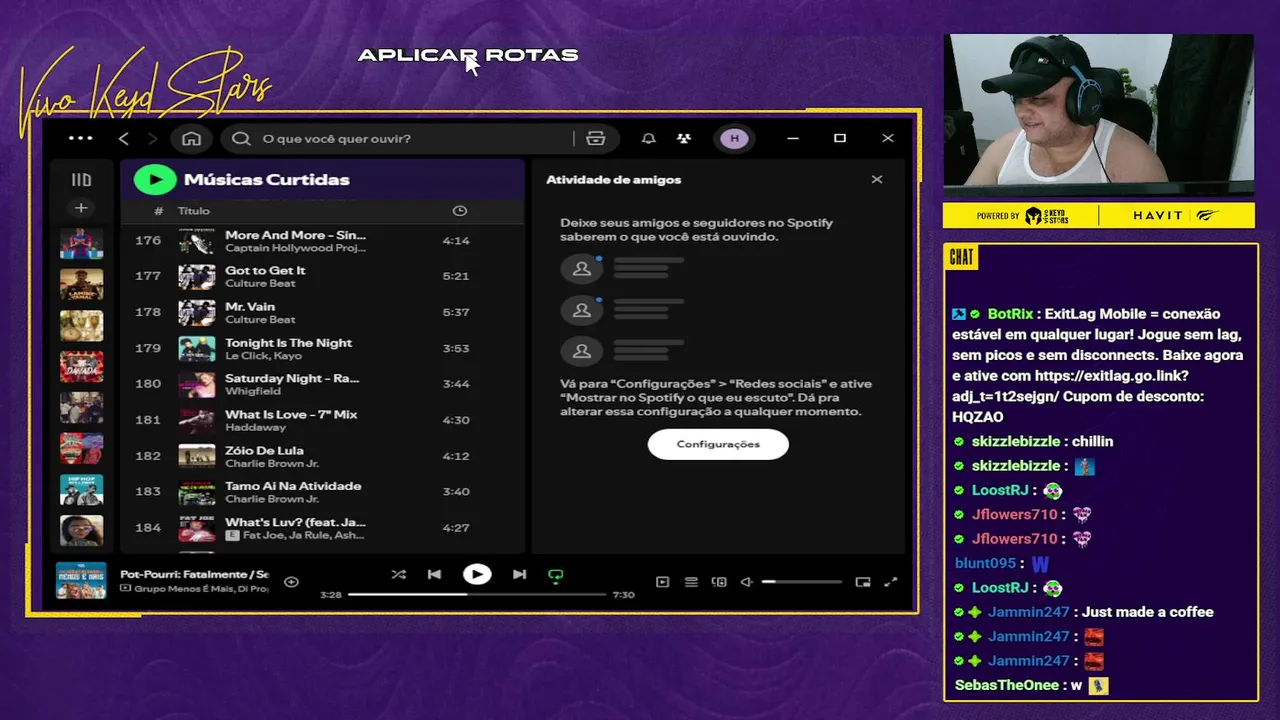The width and height of the screenshot is (1280, 720).
Task: Toggle repeat mode
Action: pos(556,575)
